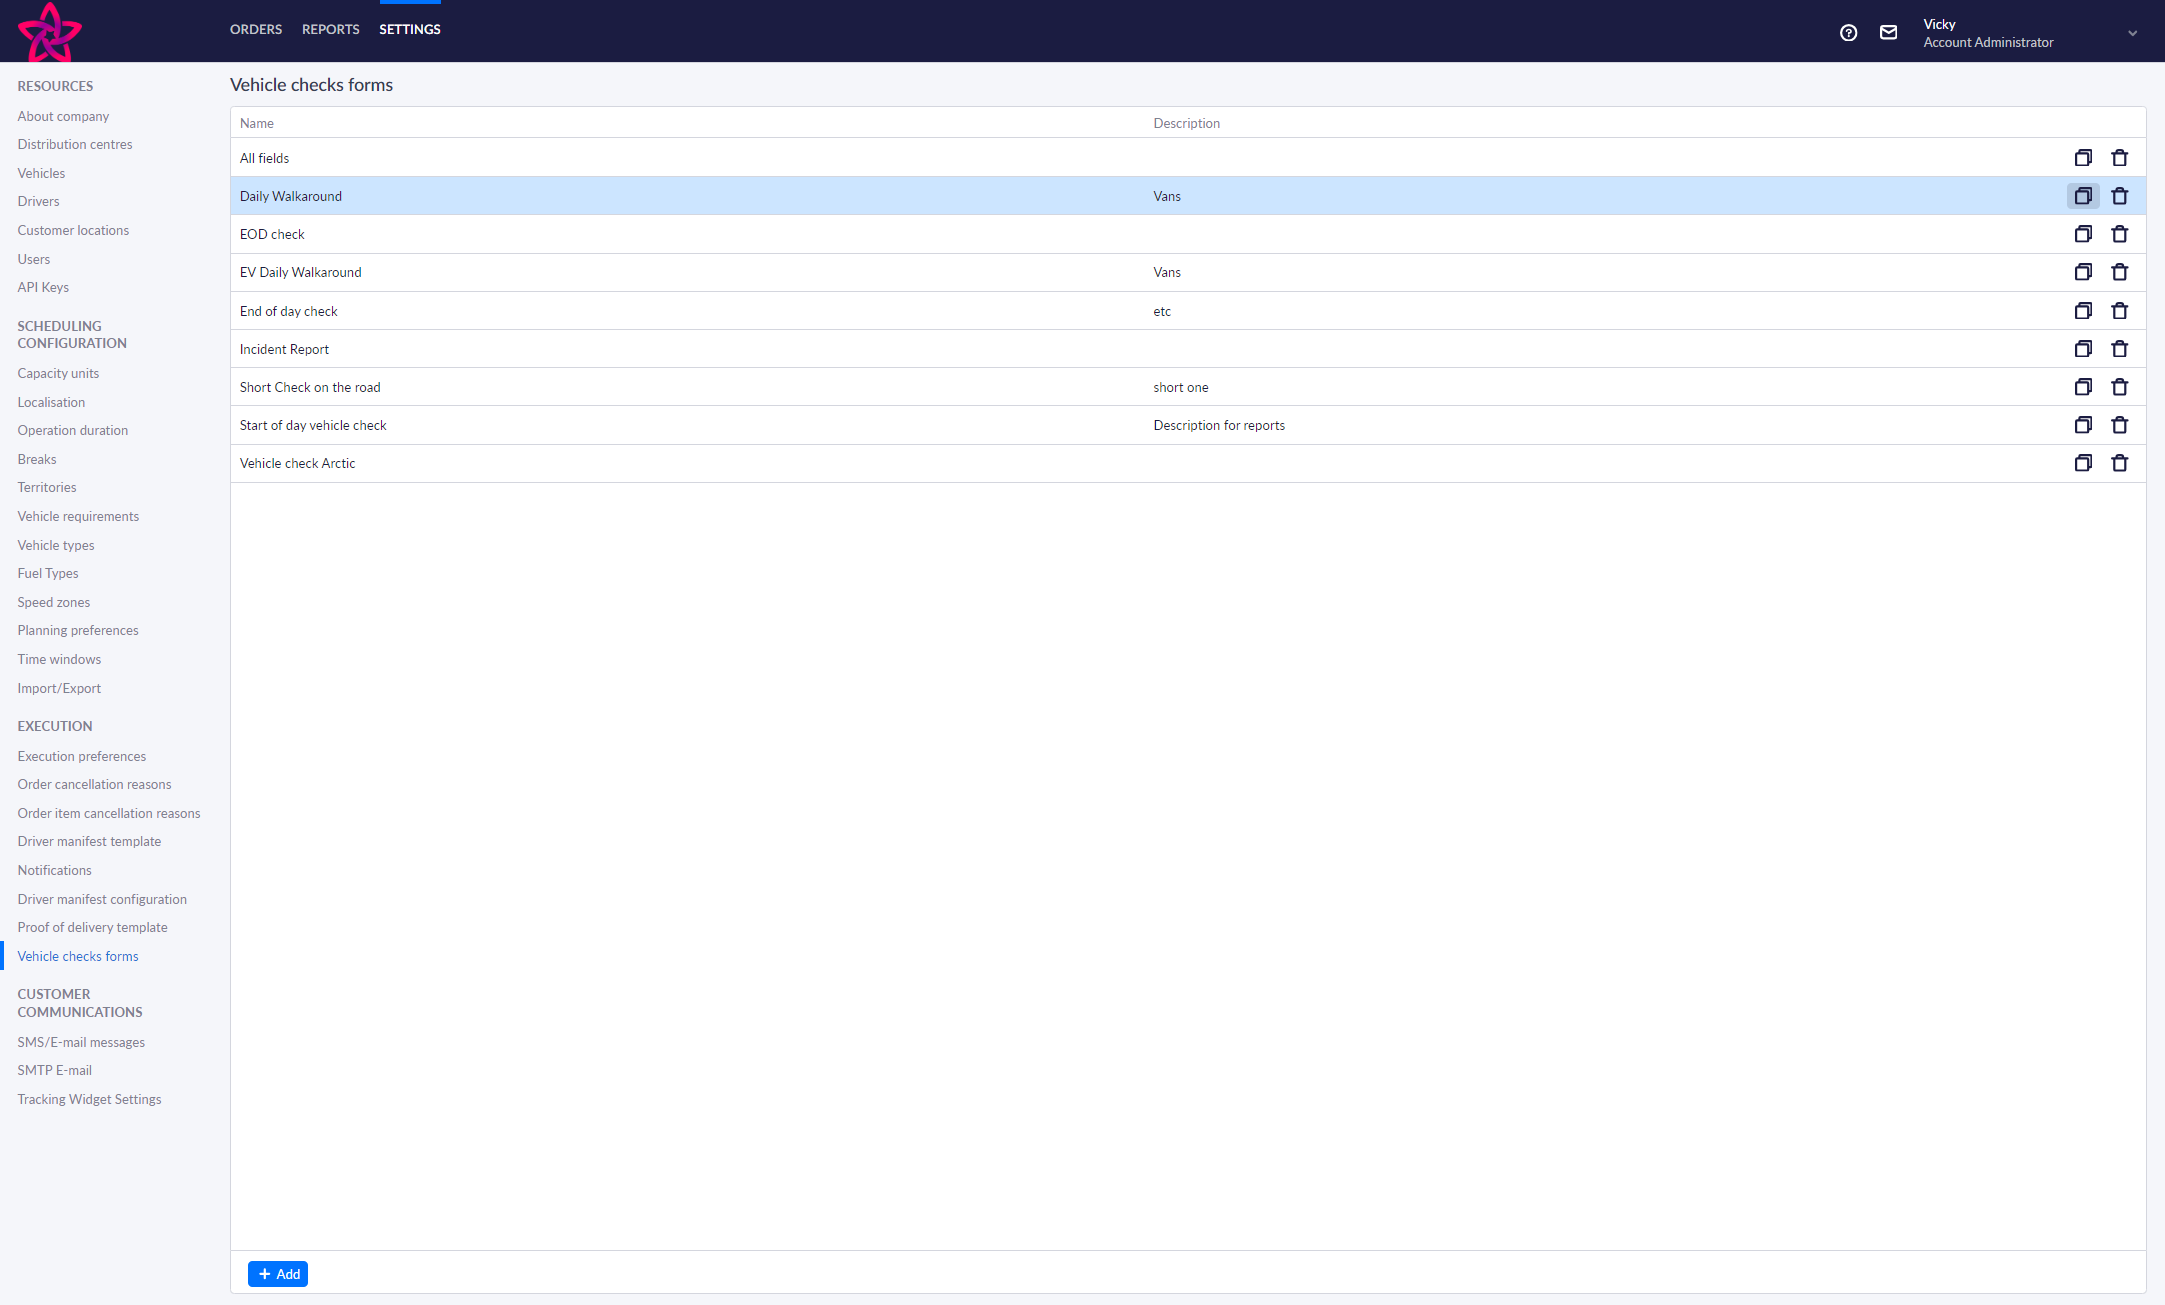
Task: Duplicate the EV Daily Walkaround form
Action: coord(2083,272)
